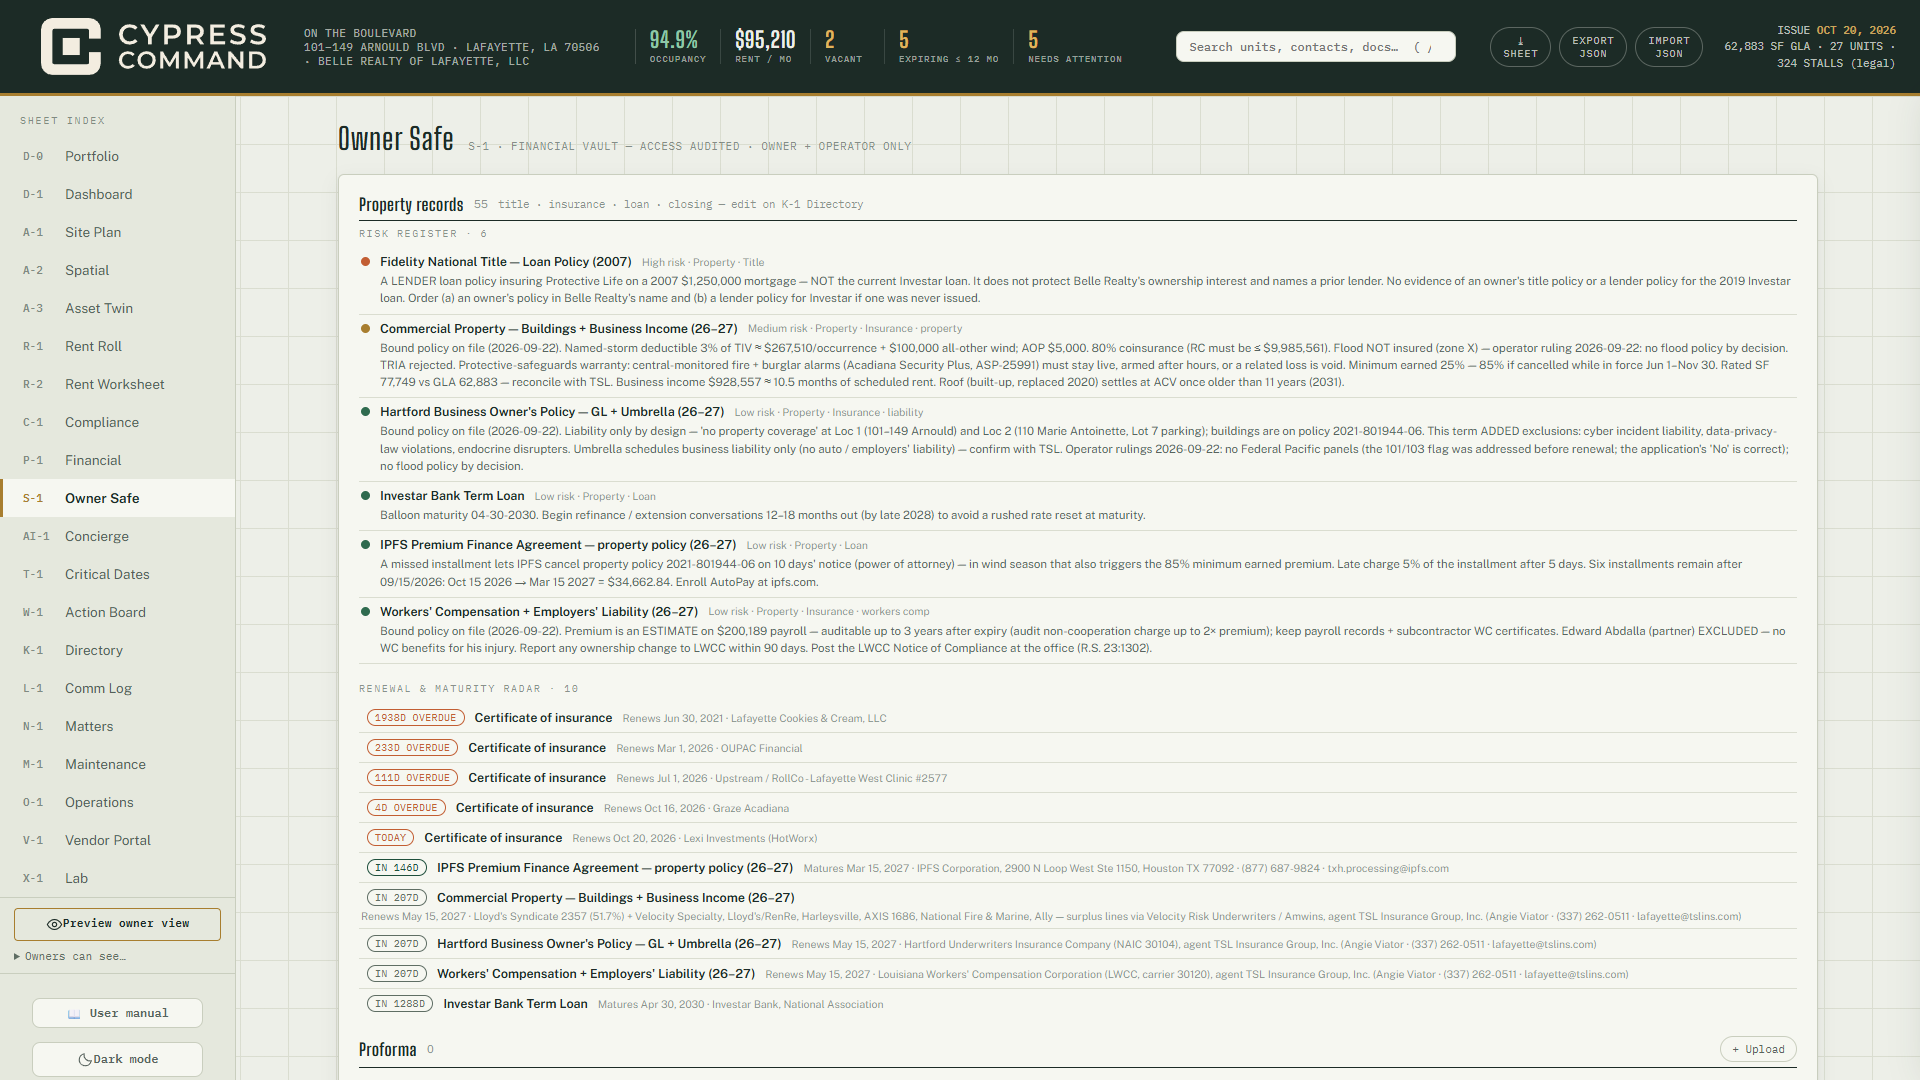The image size is (1920, 1080).
Task: Select Owner Safe in the sheet index
Action: click(118, 499)
